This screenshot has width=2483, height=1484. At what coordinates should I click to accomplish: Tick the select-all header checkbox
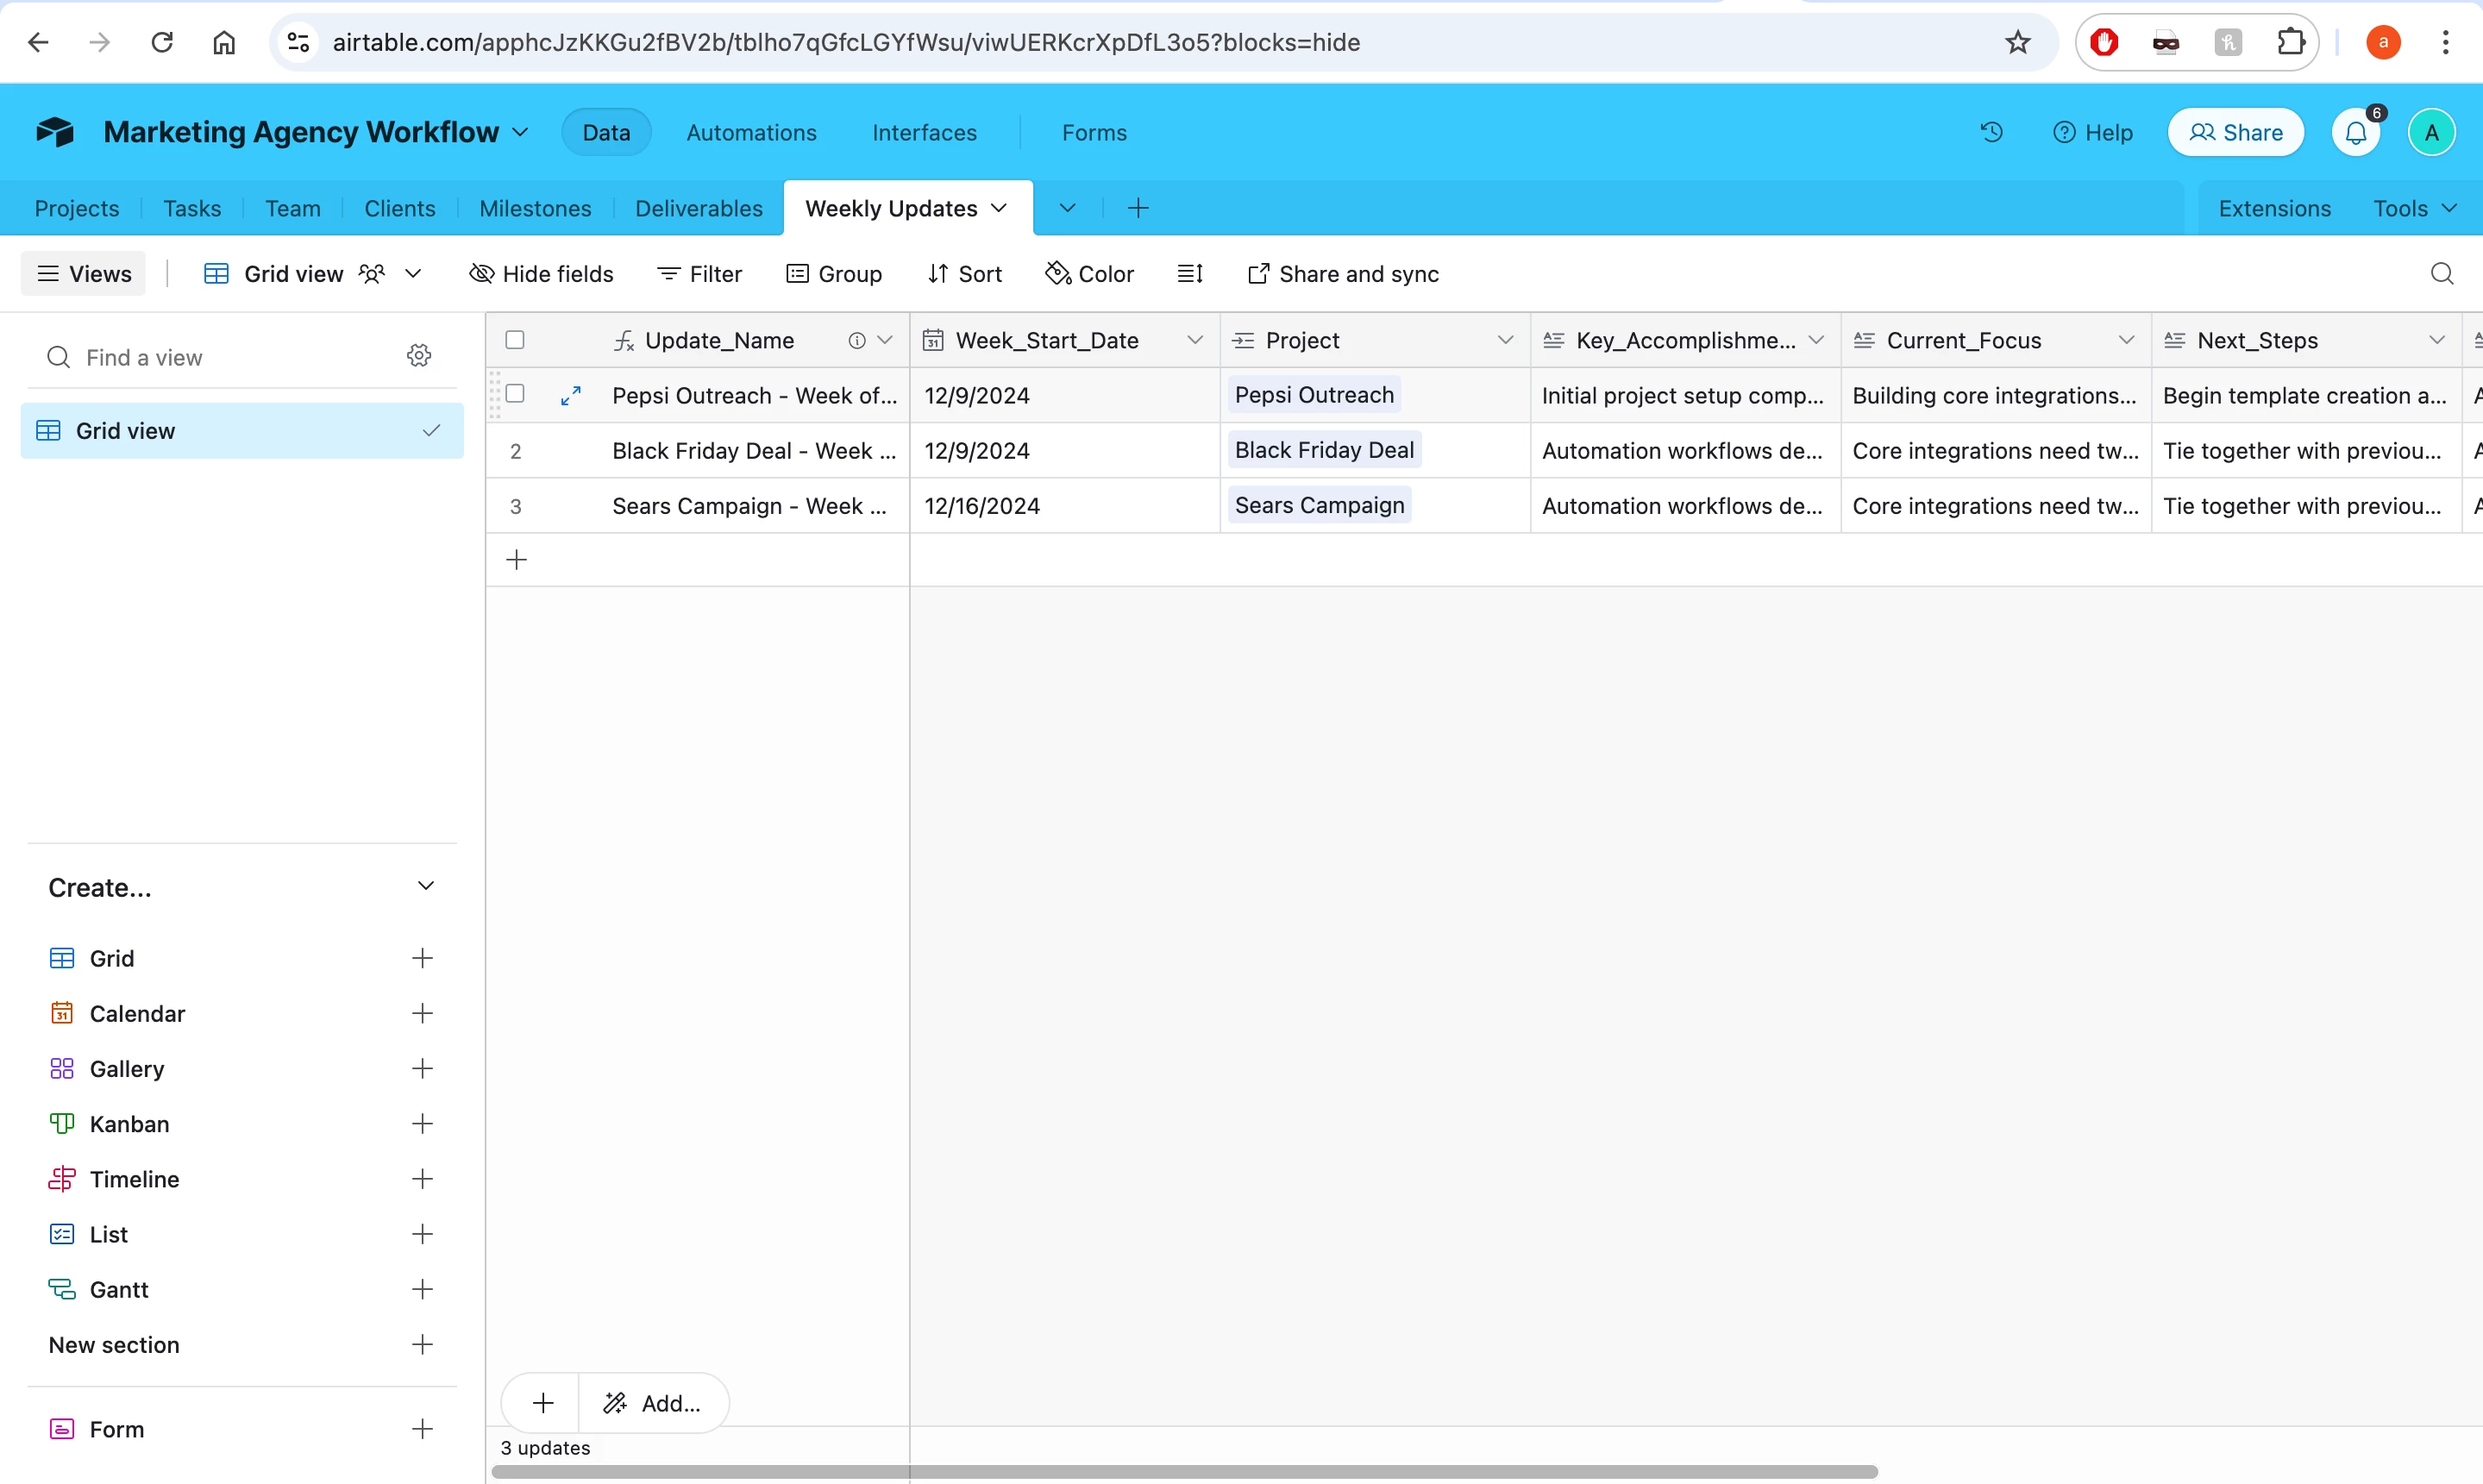pos(515,340)
